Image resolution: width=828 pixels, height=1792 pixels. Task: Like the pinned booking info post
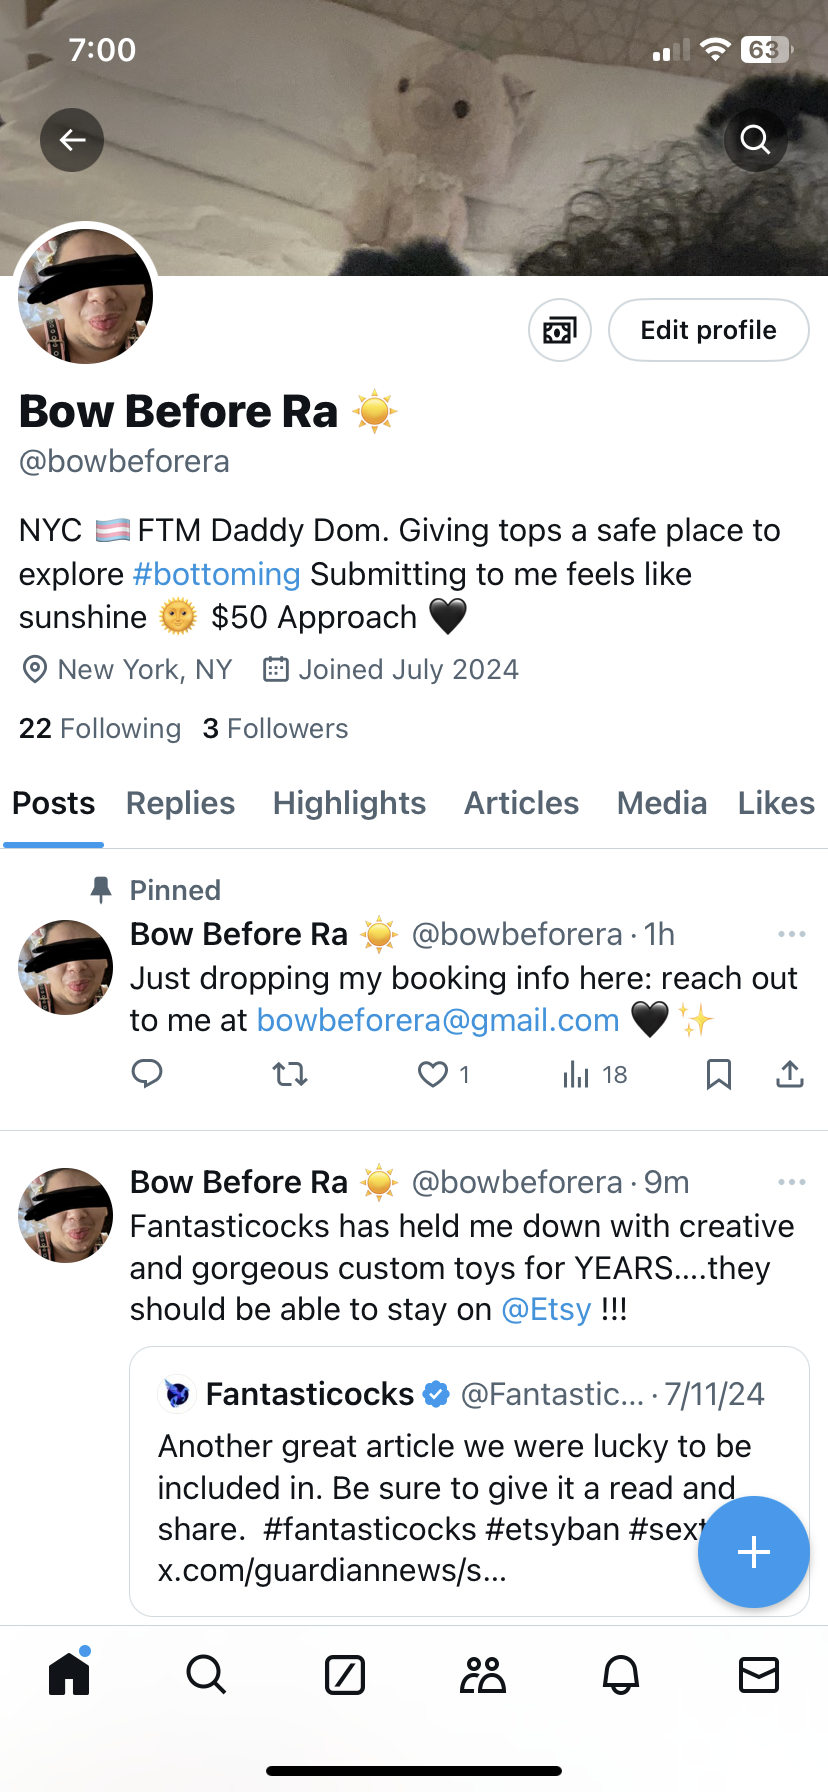(x=433, y=1075)
